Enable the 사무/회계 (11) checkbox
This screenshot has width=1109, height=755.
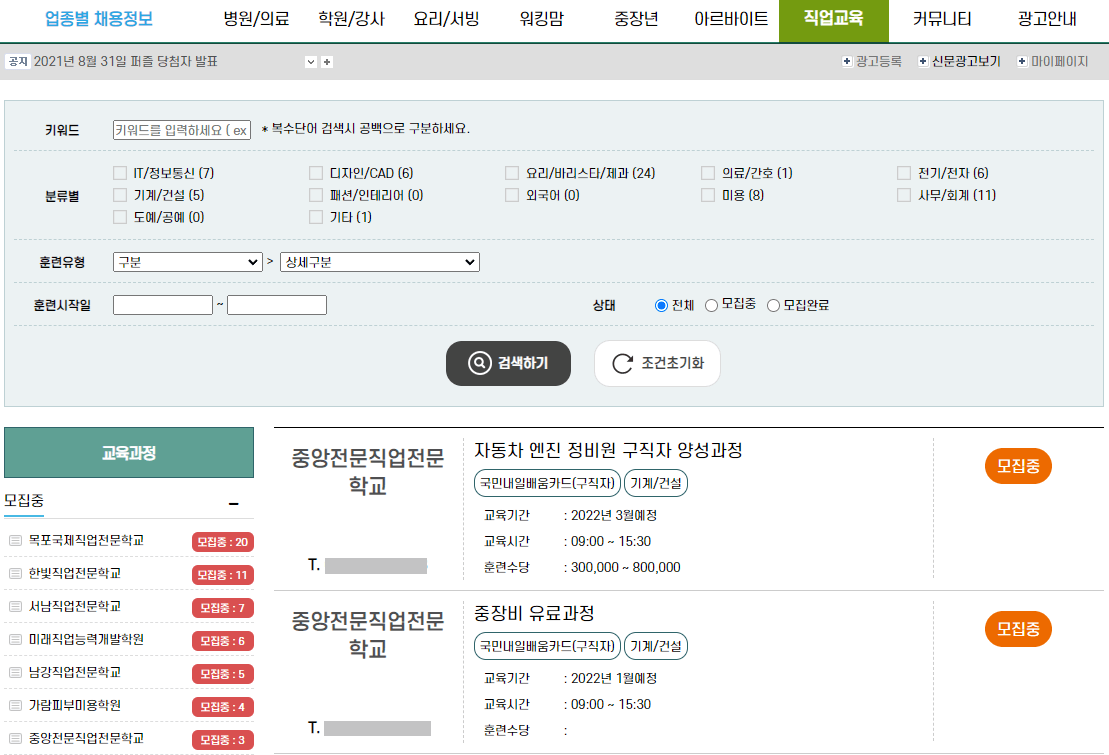(x=904, y=195)
